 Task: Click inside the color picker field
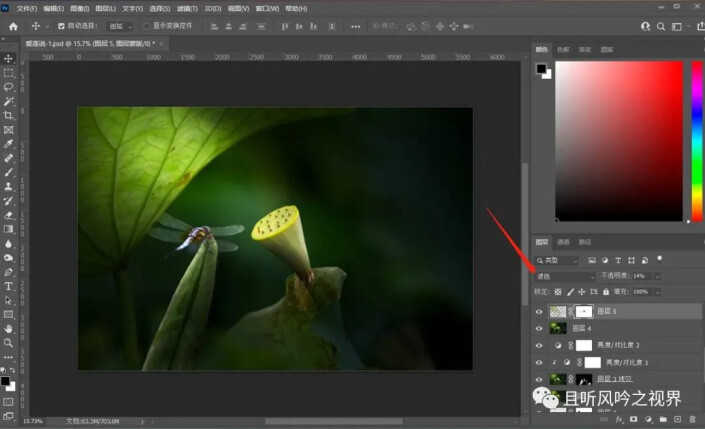coord(619,140)
